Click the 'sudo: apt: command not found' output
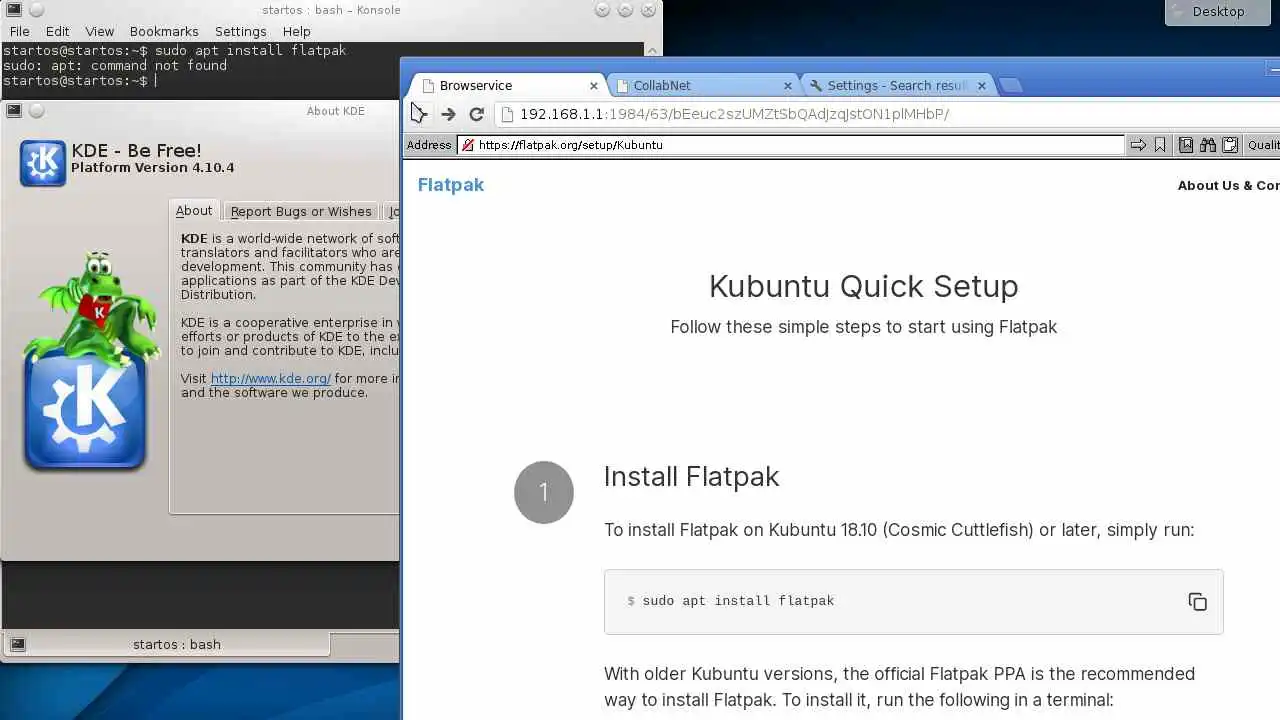The image size is (1280, 720). (115, 66)
